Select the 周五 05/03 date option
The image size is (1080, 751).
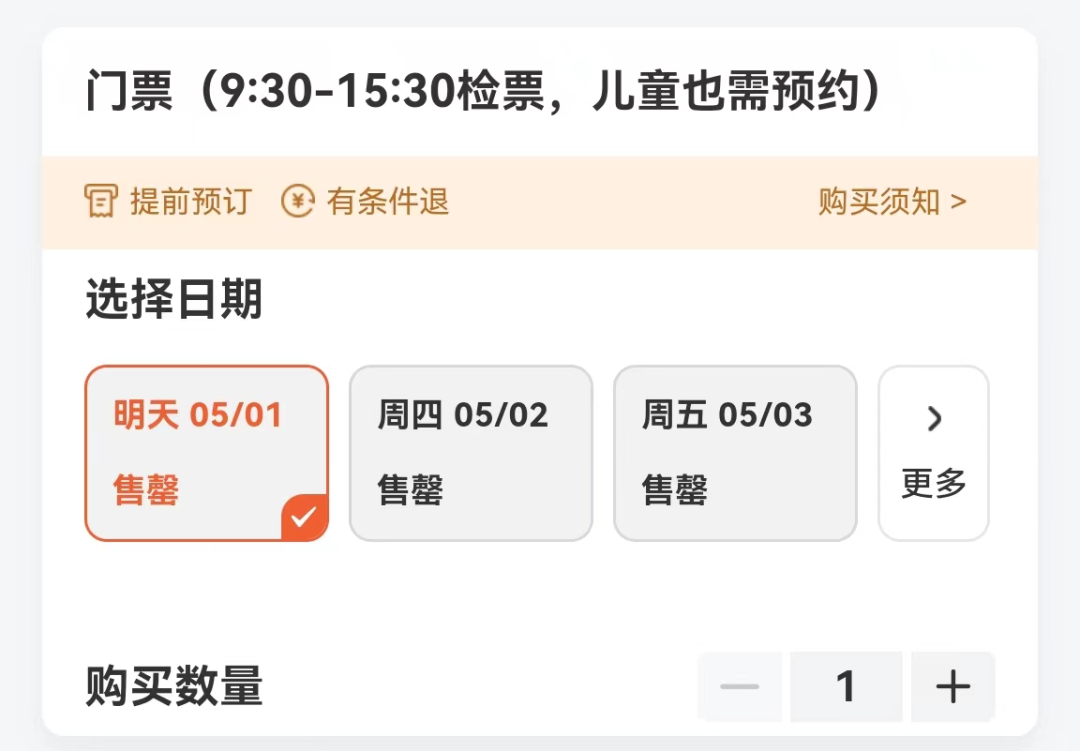point(735,453)
